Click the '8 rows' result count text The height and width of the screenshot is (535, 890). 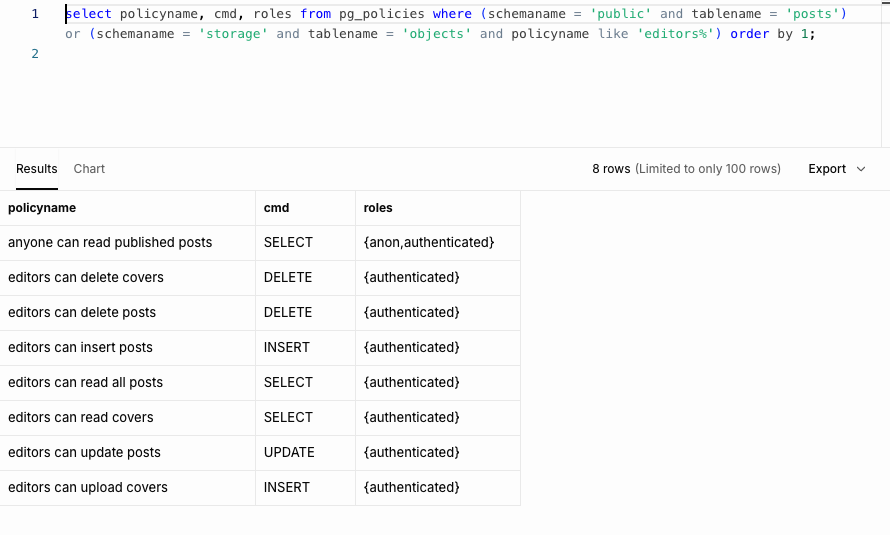(611, 169)
